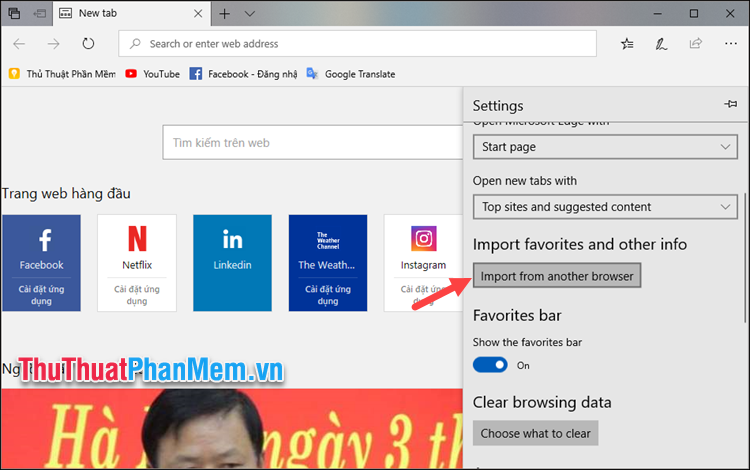This screenshot has width=750, height=470.
Task: Go back with the left arrow
Action: click(x=19, y=44)
